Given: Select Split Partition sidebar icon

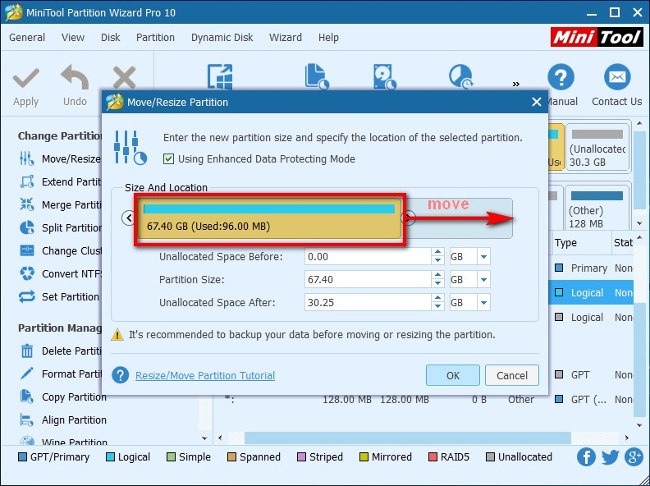Looking at the screenshot, I should click(x=27, y=228).
